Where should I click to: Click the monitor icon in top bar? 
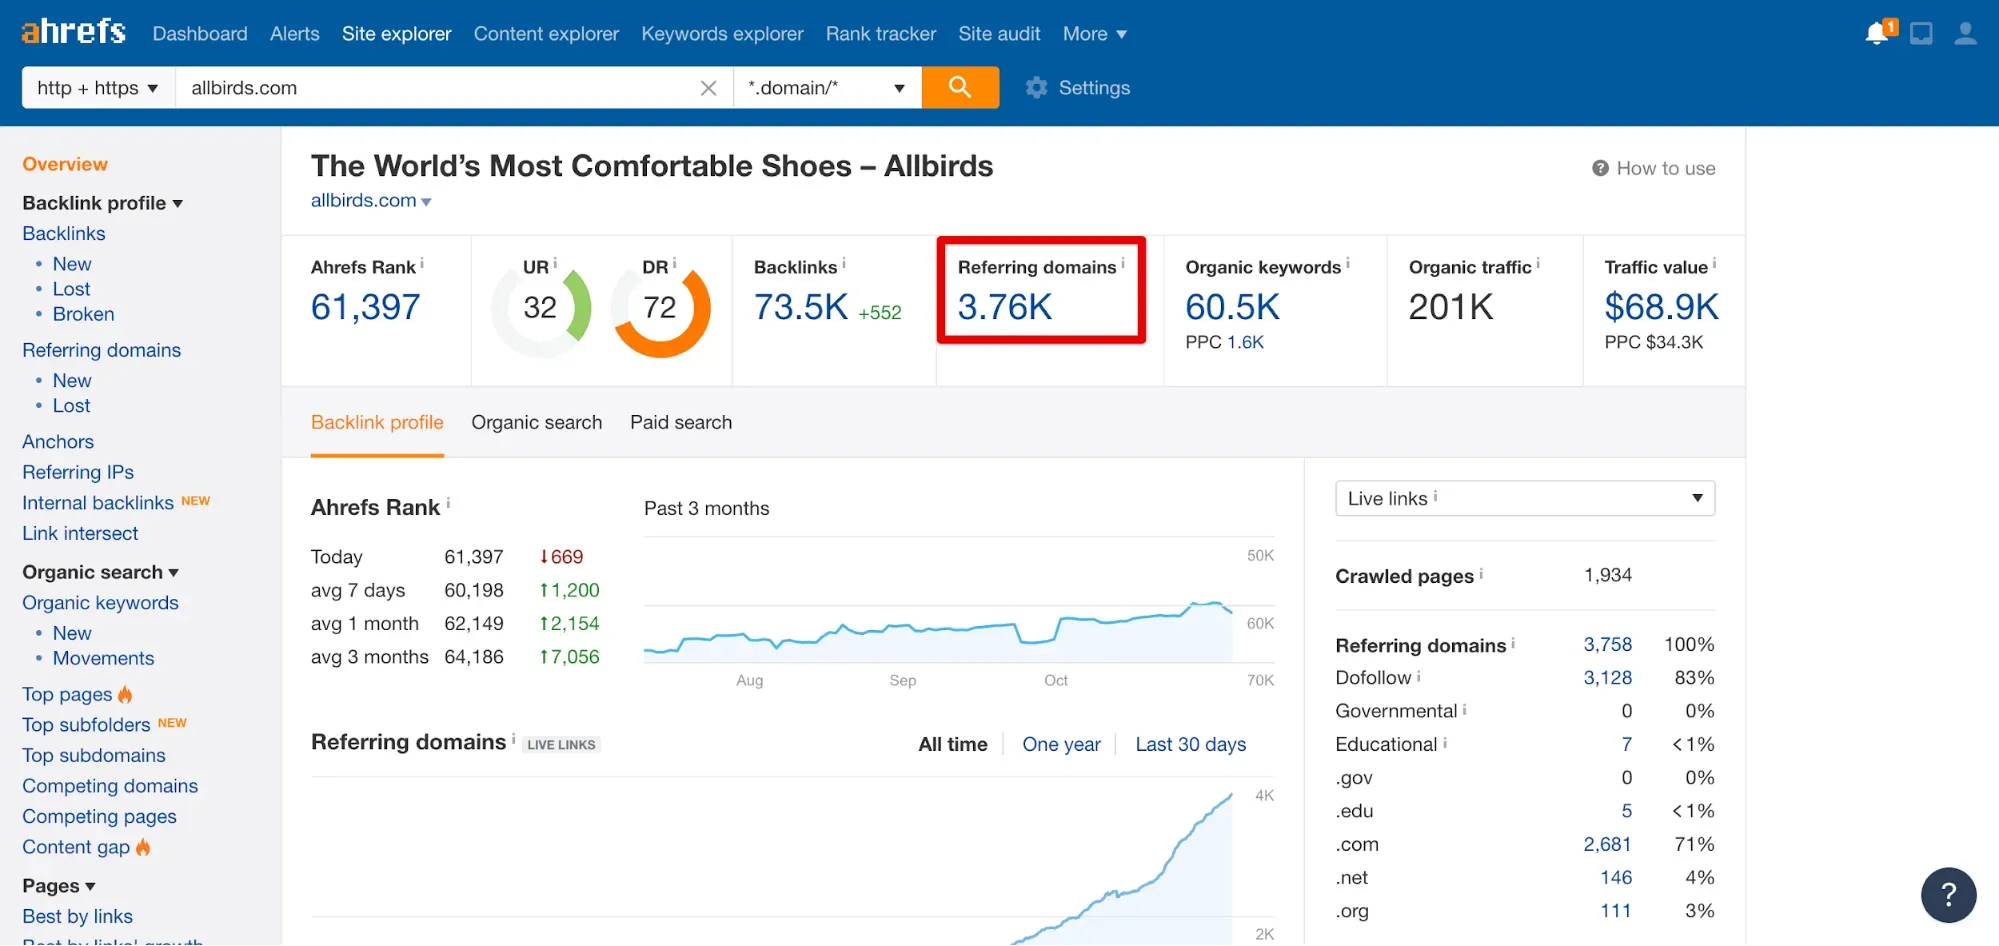(1920, 34)
